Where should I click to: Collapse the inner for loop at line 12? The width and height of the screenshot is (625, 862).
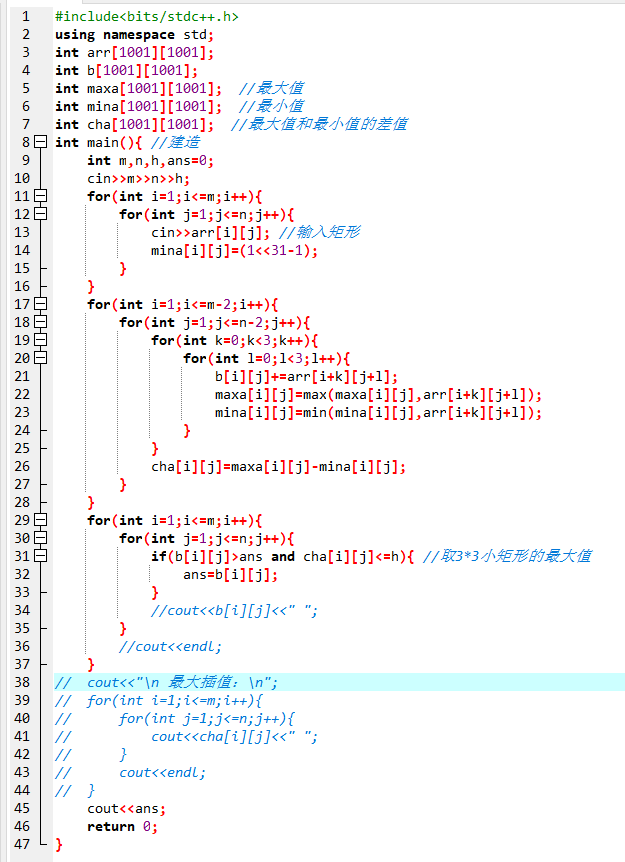click(40, 215)
